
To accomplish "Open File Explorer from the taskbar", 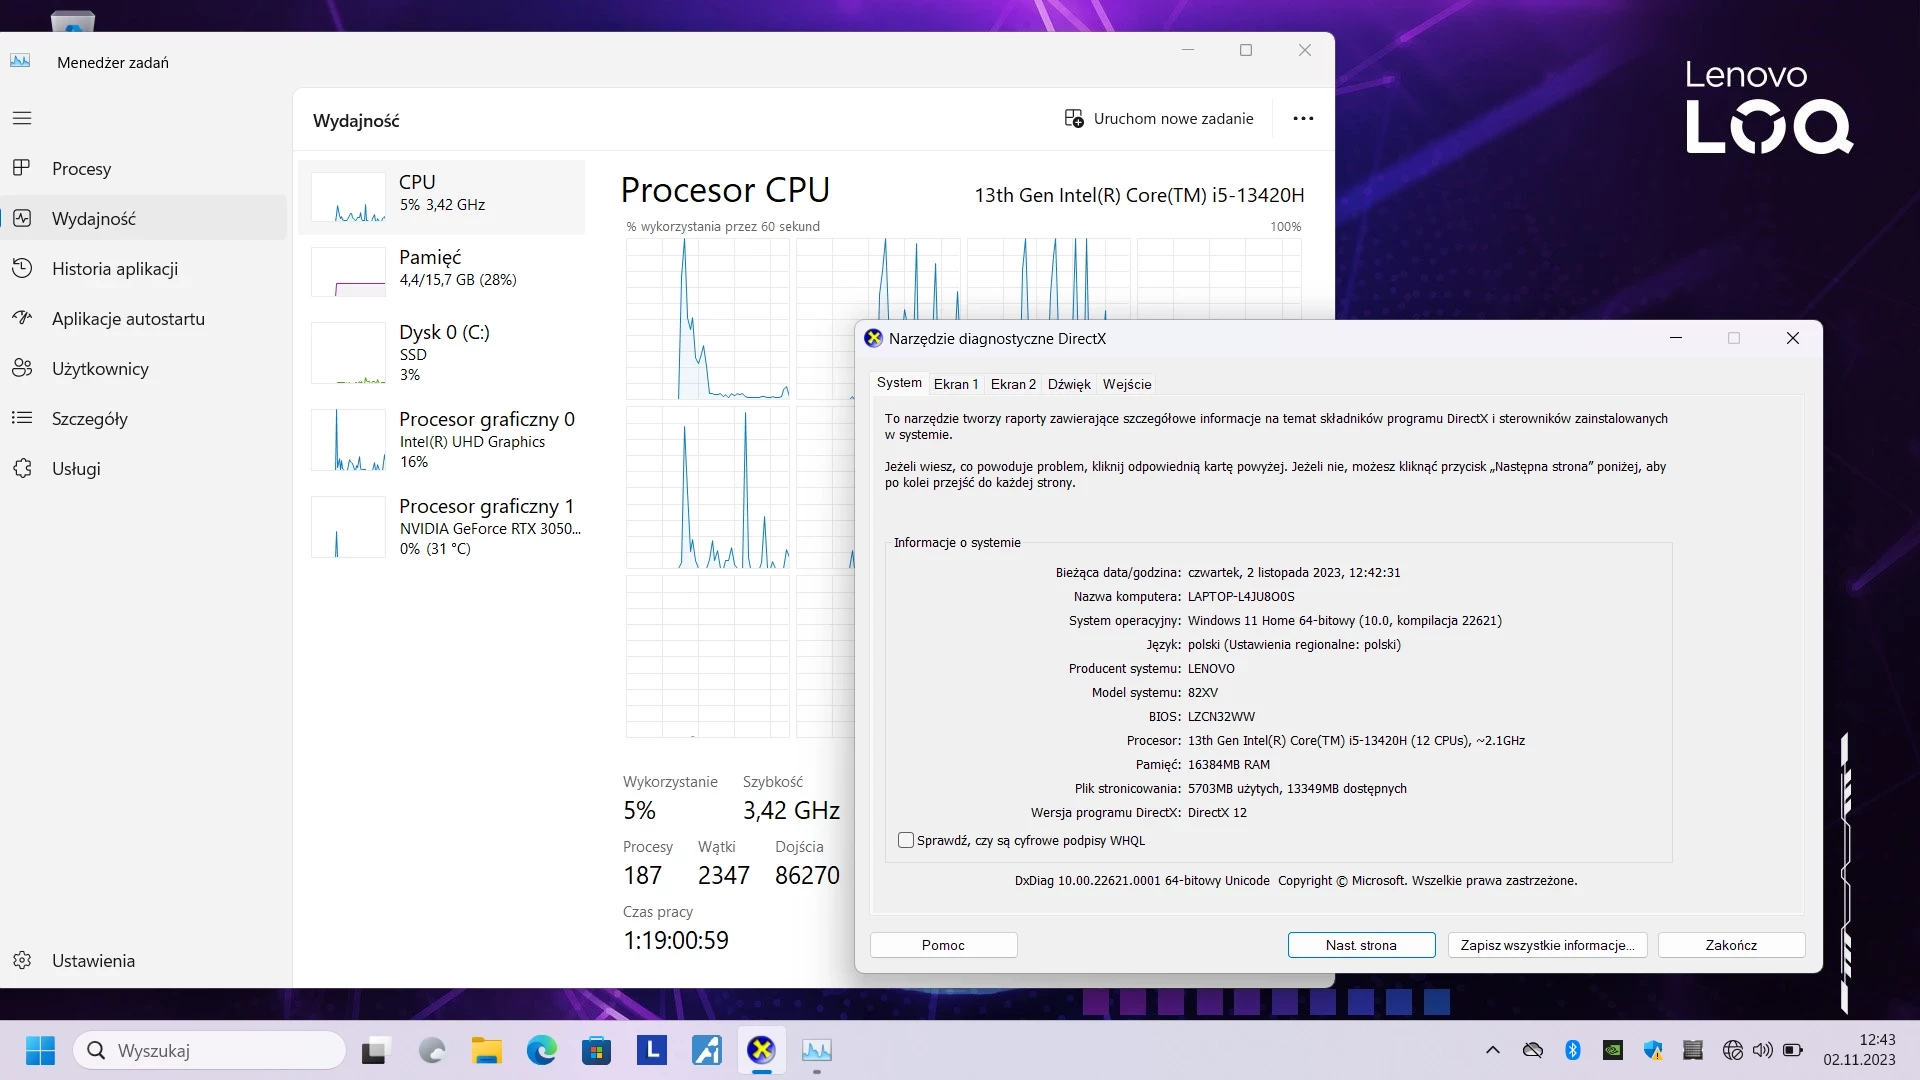I will coord(487,1050).
